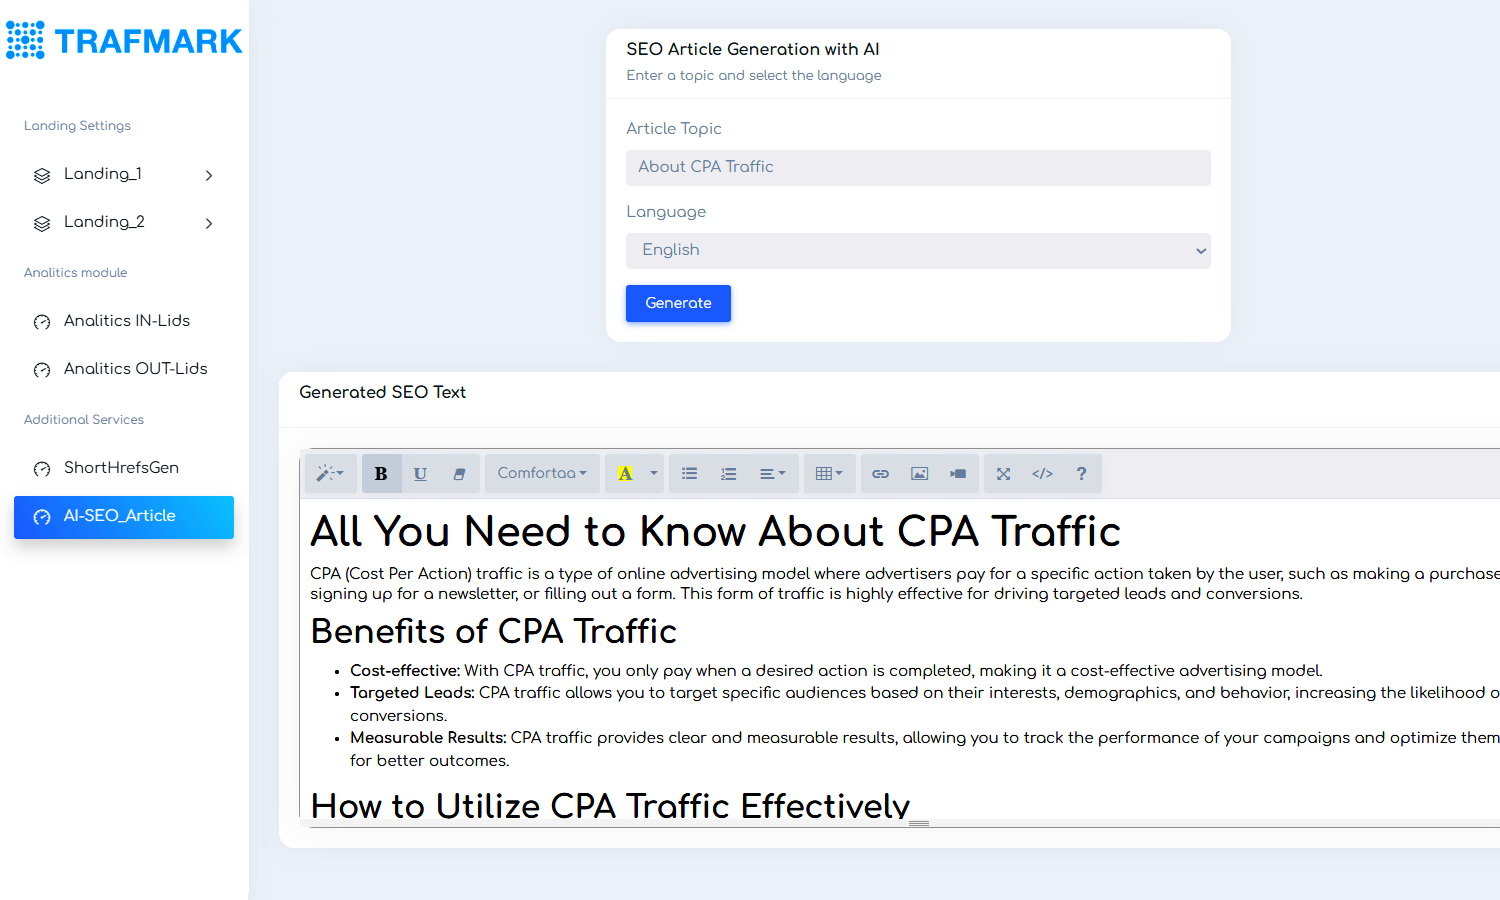Open the magic wand style menu
The width and height of the screenshot is (1500, 900).
tap(330, 474)
